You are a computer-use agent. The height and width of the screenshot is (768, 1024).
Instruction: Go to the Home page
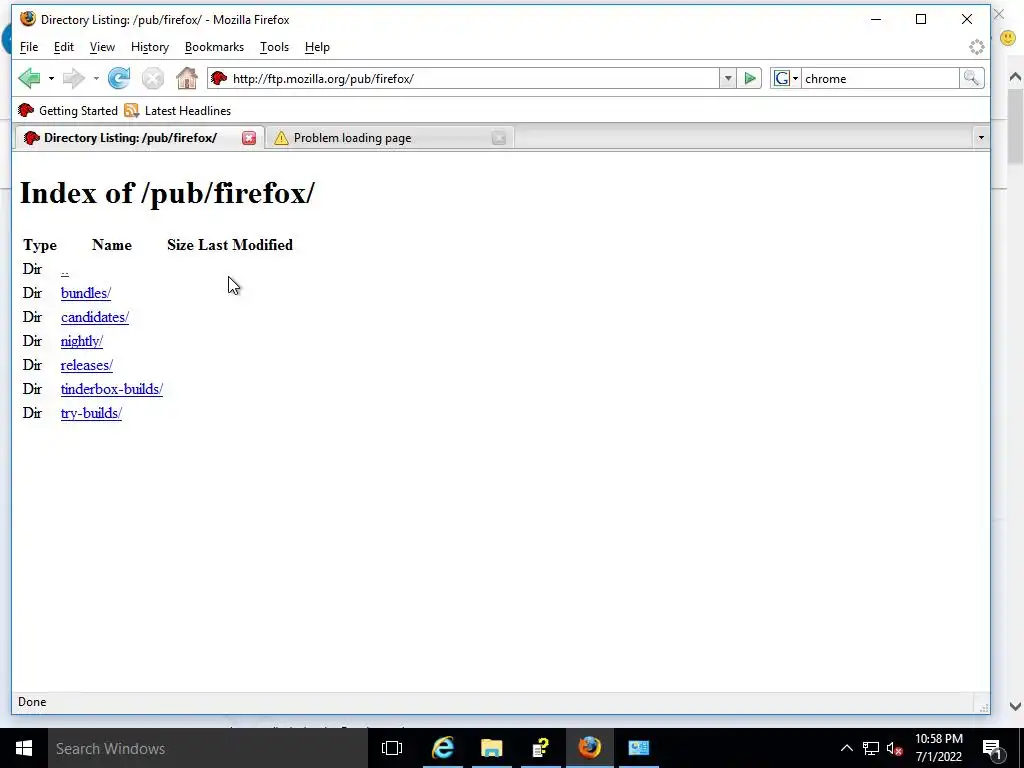coord(187,78)
